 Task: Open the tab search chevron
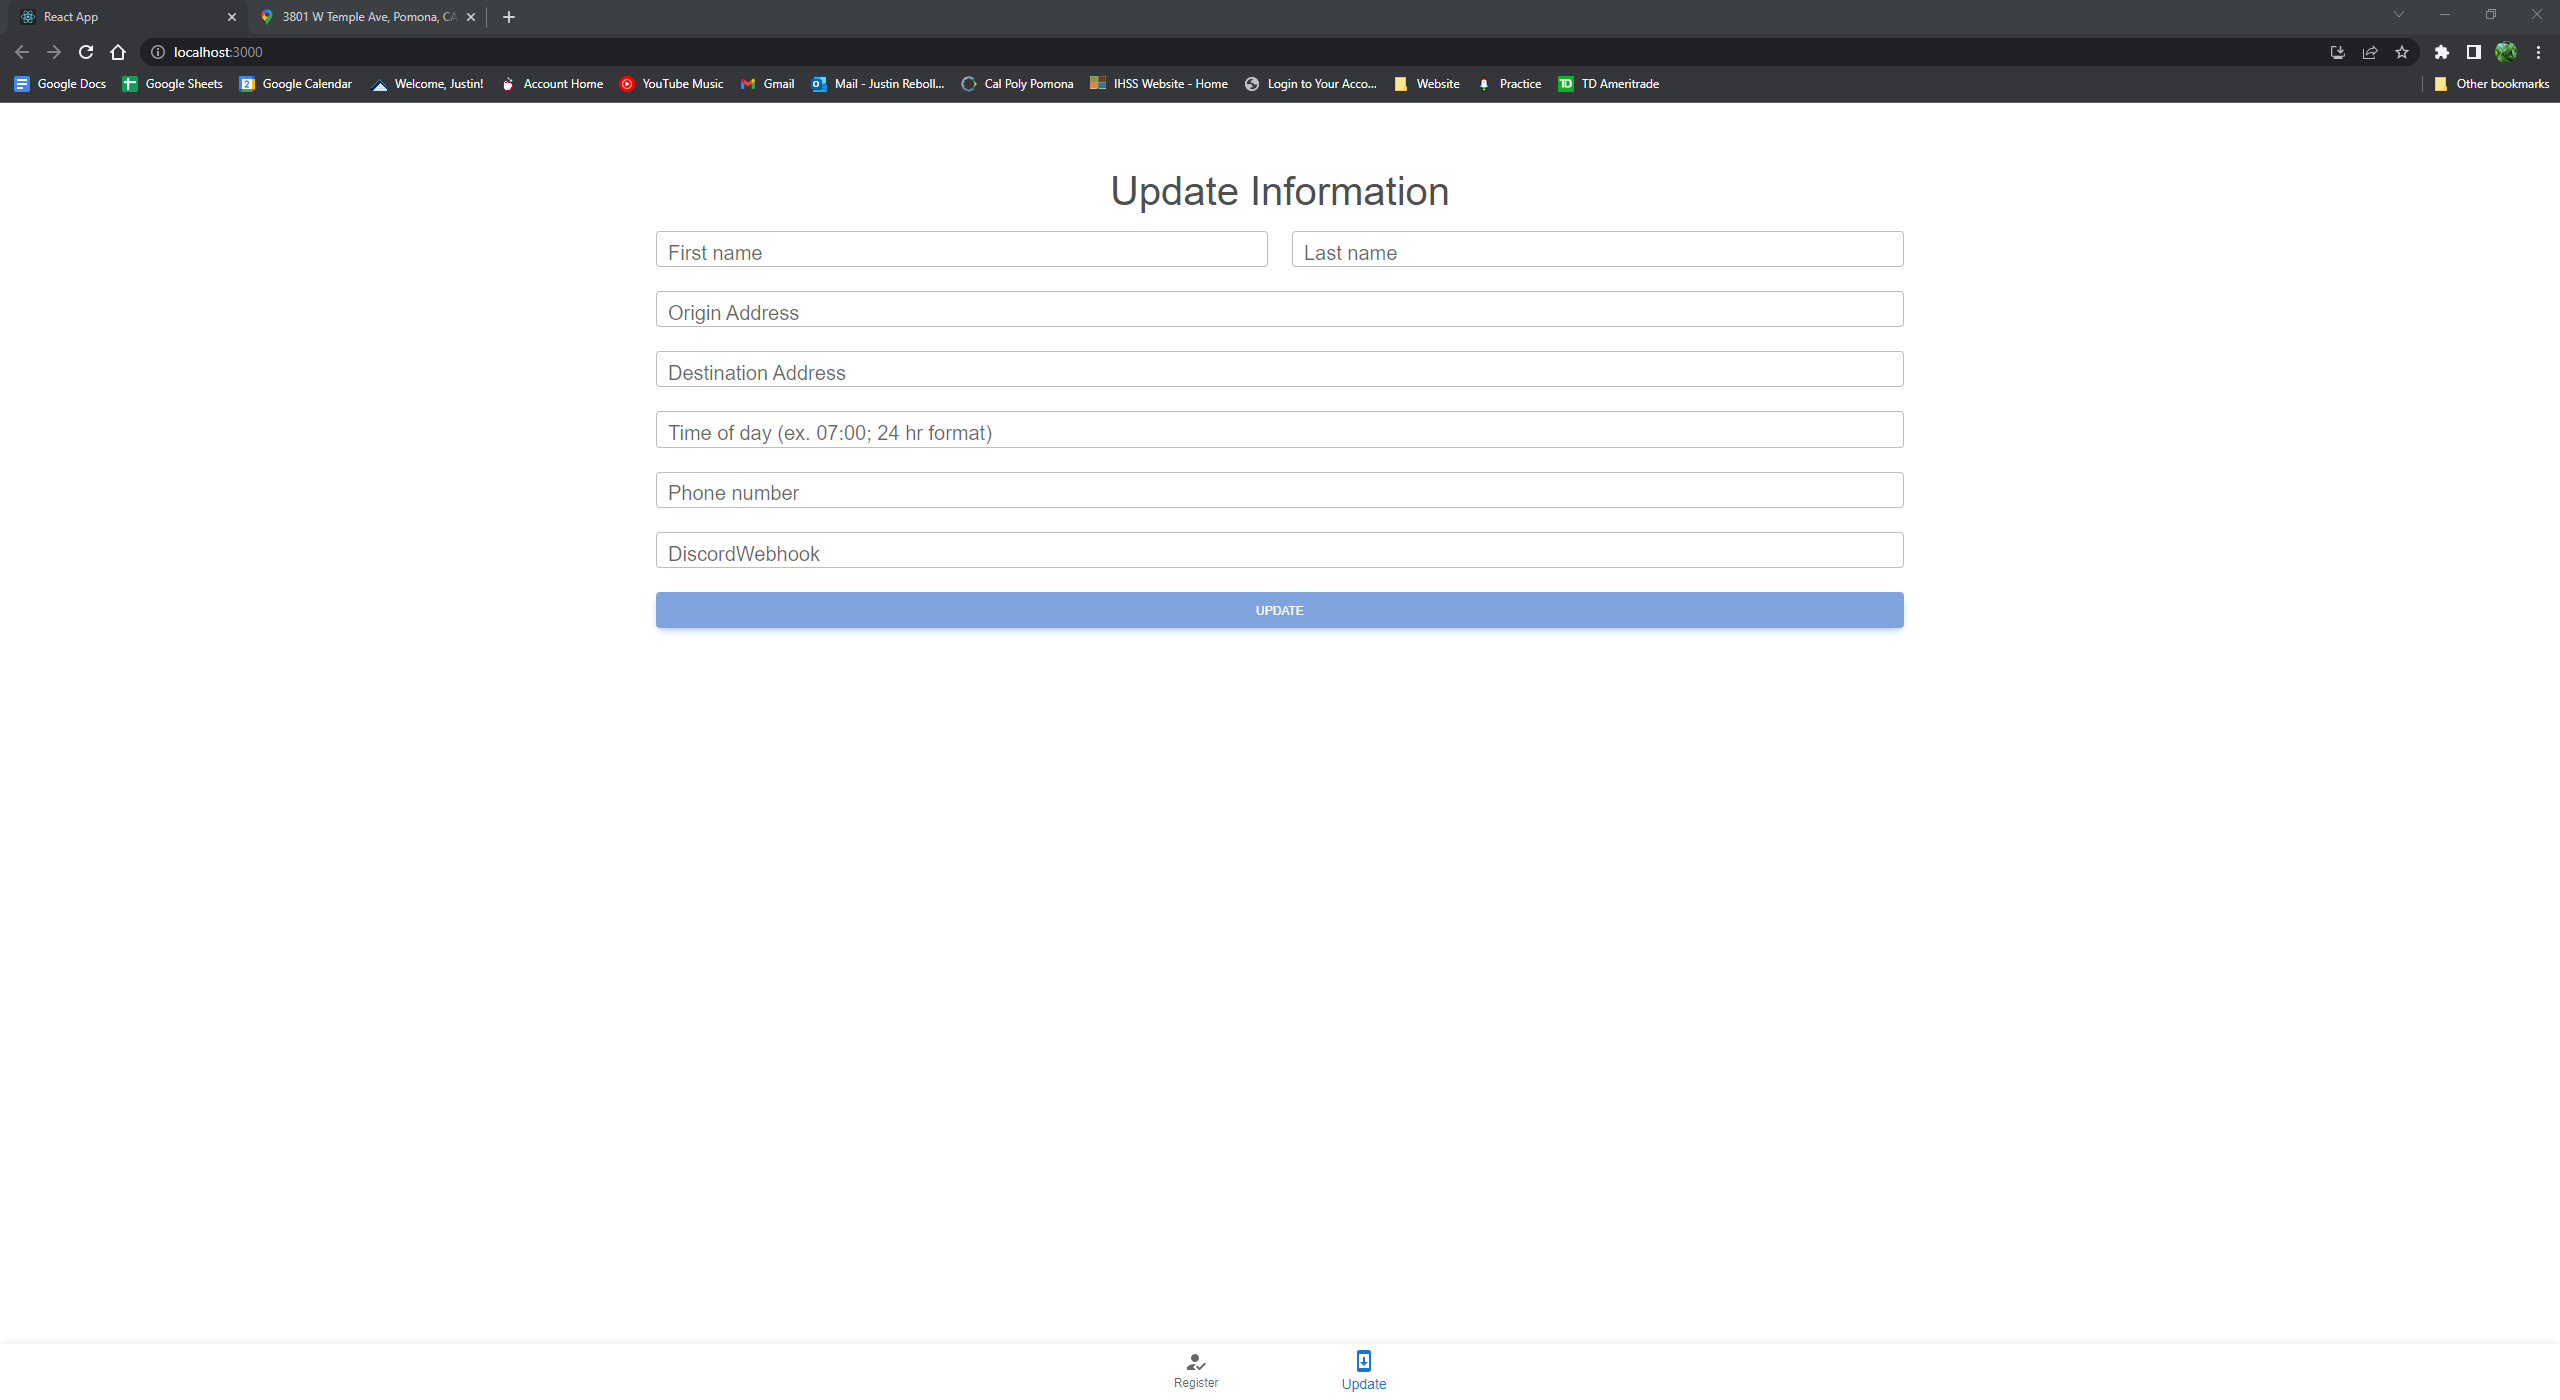pyautogui.click(x=2399, y=14)
